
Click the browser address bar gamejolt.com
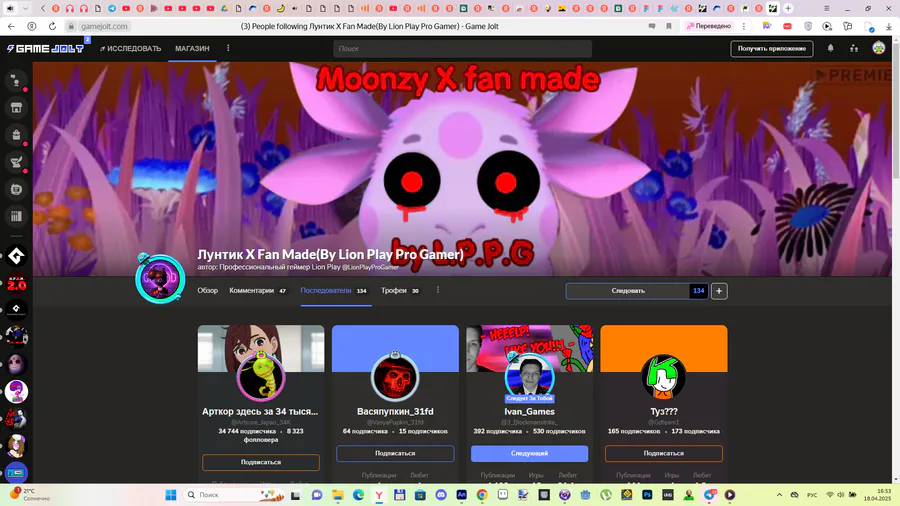click(103, 26)
